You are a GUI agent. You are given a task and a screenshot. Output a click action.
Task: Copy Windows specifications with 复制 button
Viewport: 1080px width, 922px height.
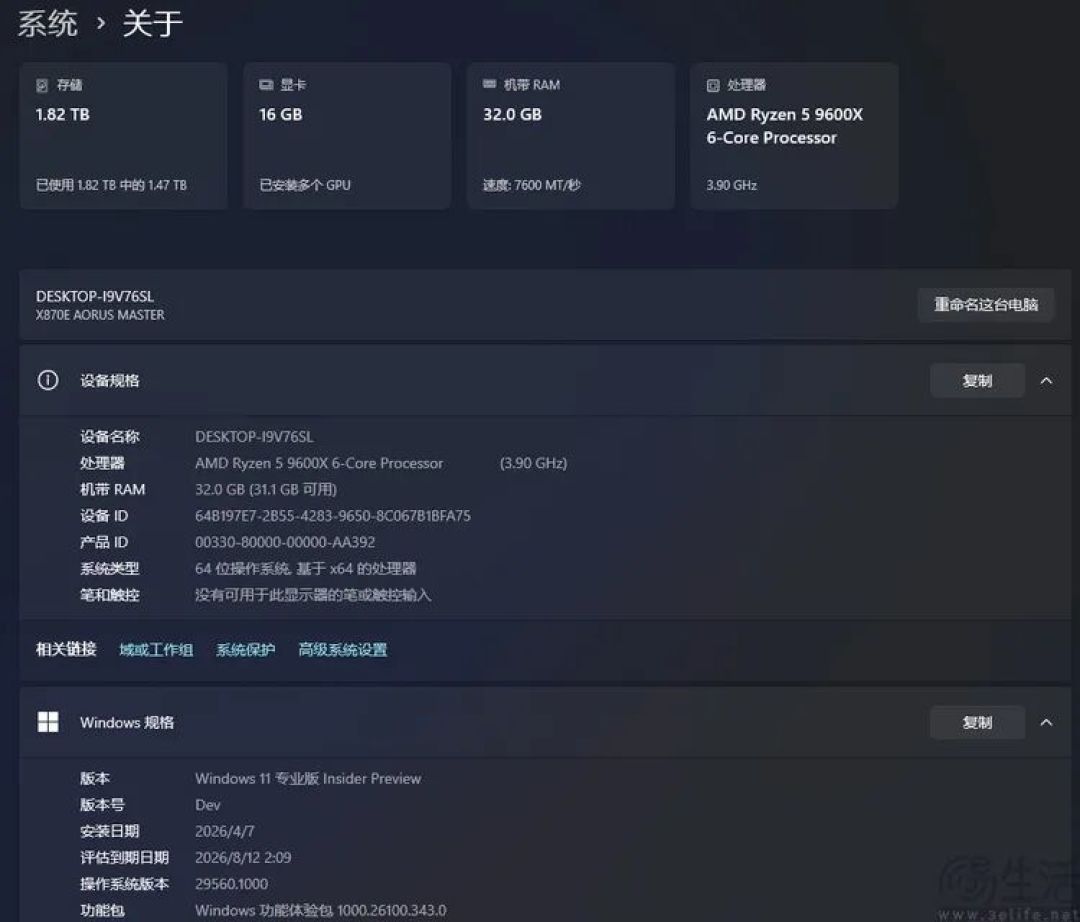977,722
